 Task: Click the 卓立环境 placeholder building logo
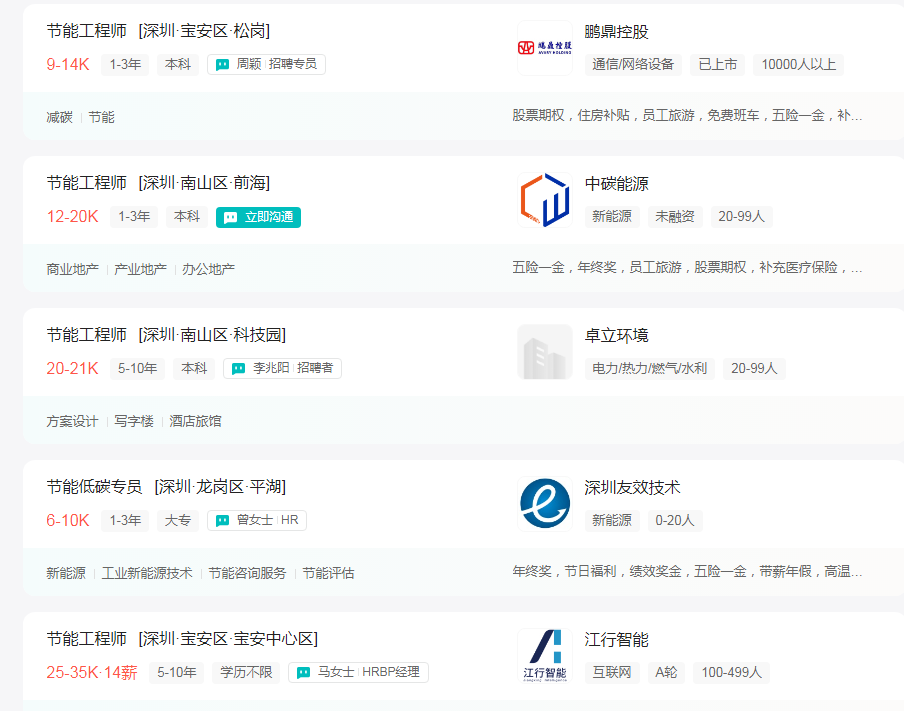coord(544,352)
